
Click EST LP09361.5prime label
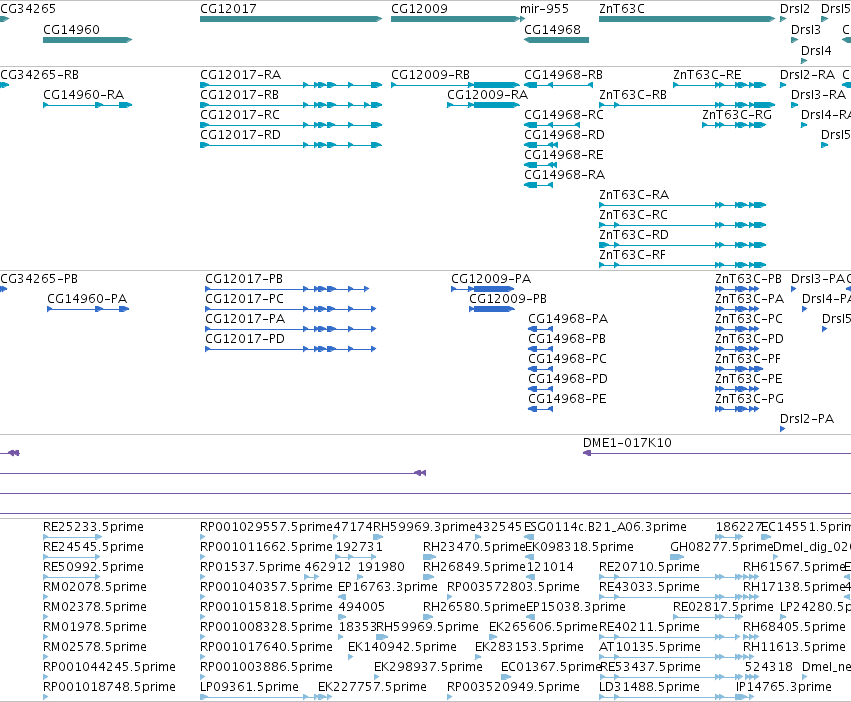coord(249,687)
